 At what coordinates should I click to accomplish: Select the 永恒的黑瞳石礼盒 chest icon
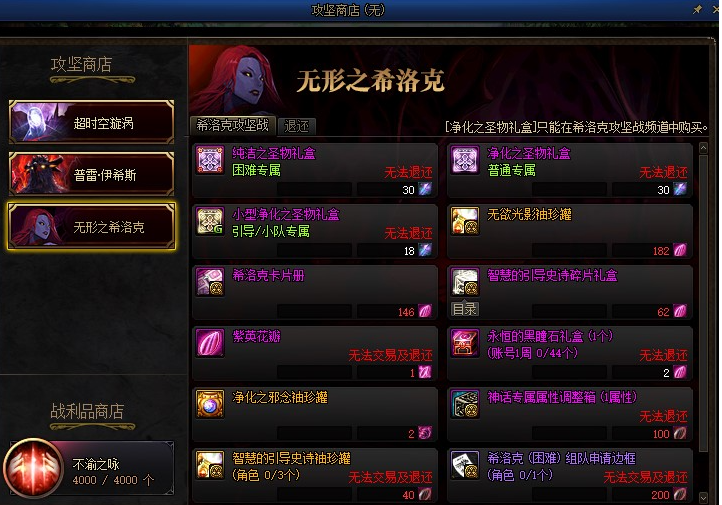click(x=465, y=342)
